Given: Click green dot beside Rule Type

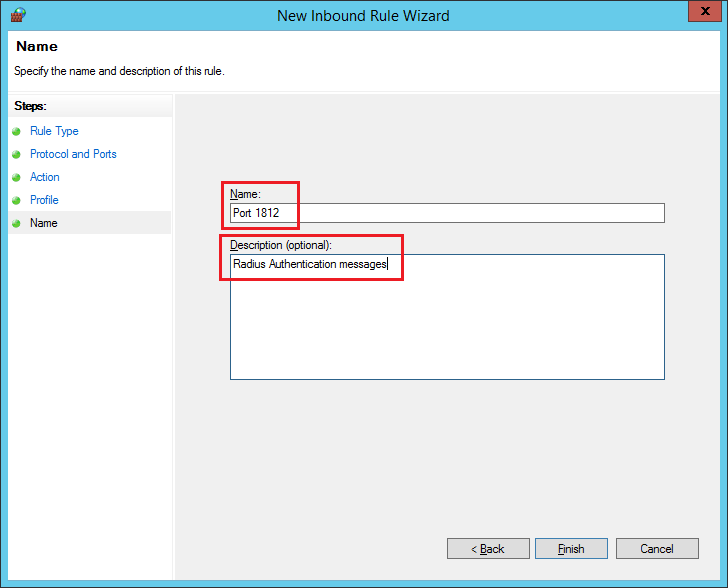Looking at the screenshot, I should click(17, 131).
